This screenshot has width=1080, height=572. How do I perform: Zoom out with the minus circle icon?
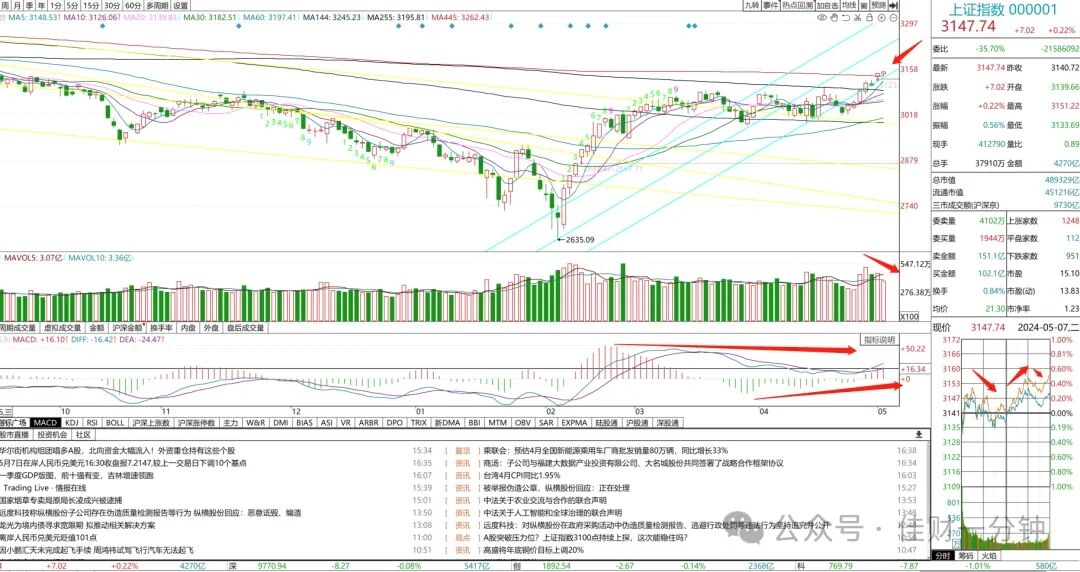(893, 18)
